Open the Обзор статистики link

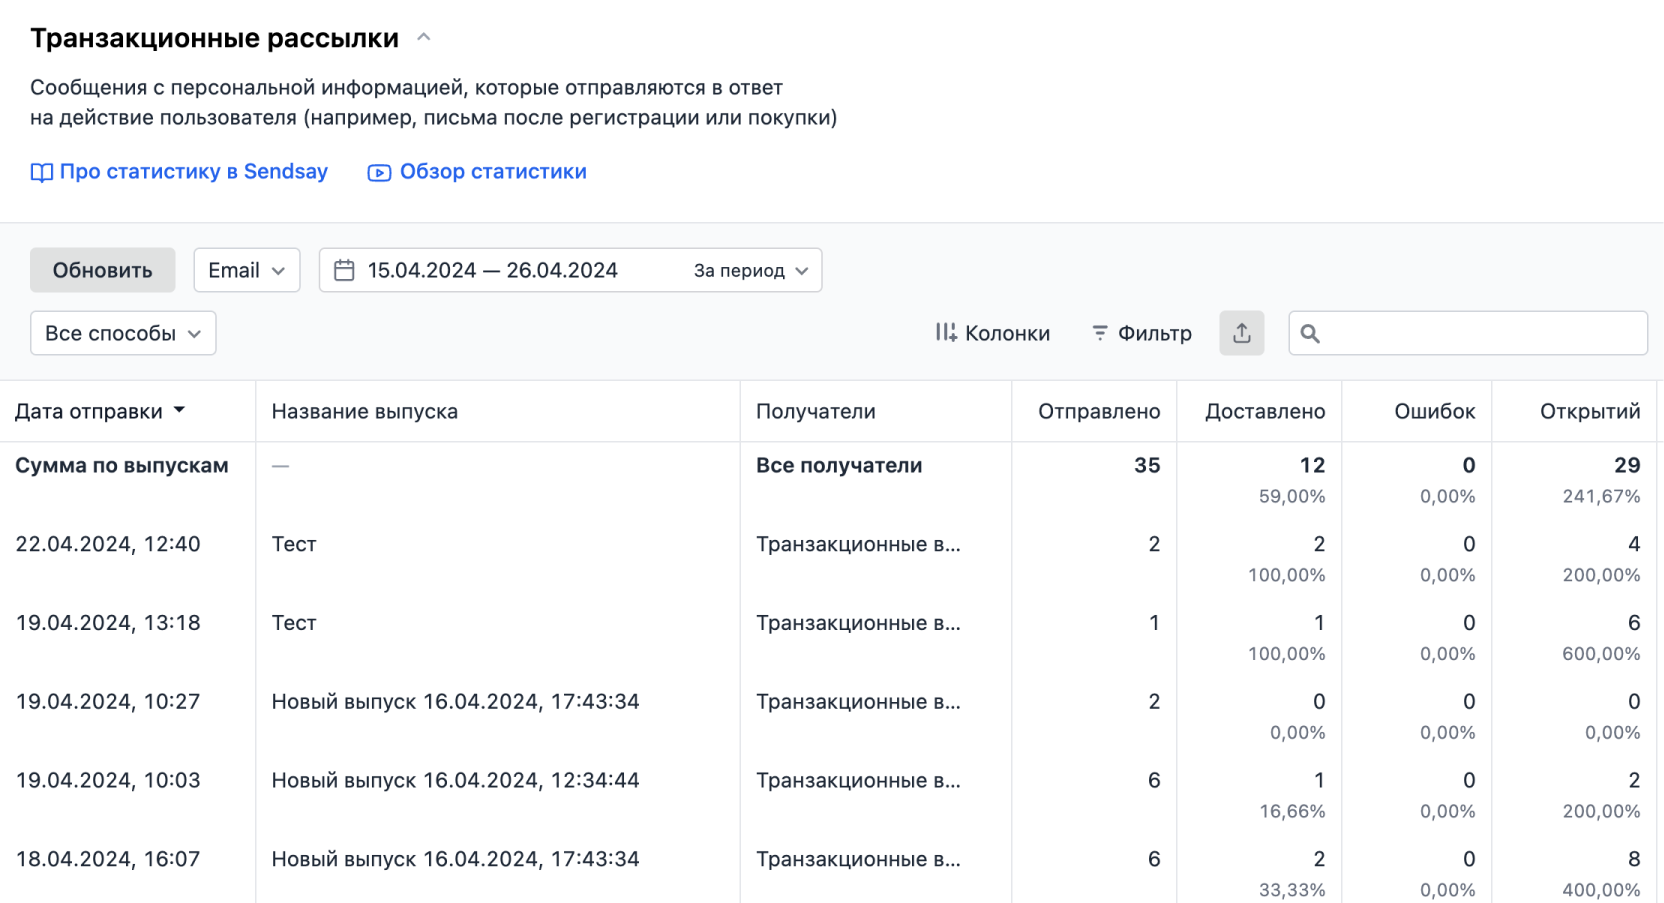(x=493, y=171)
